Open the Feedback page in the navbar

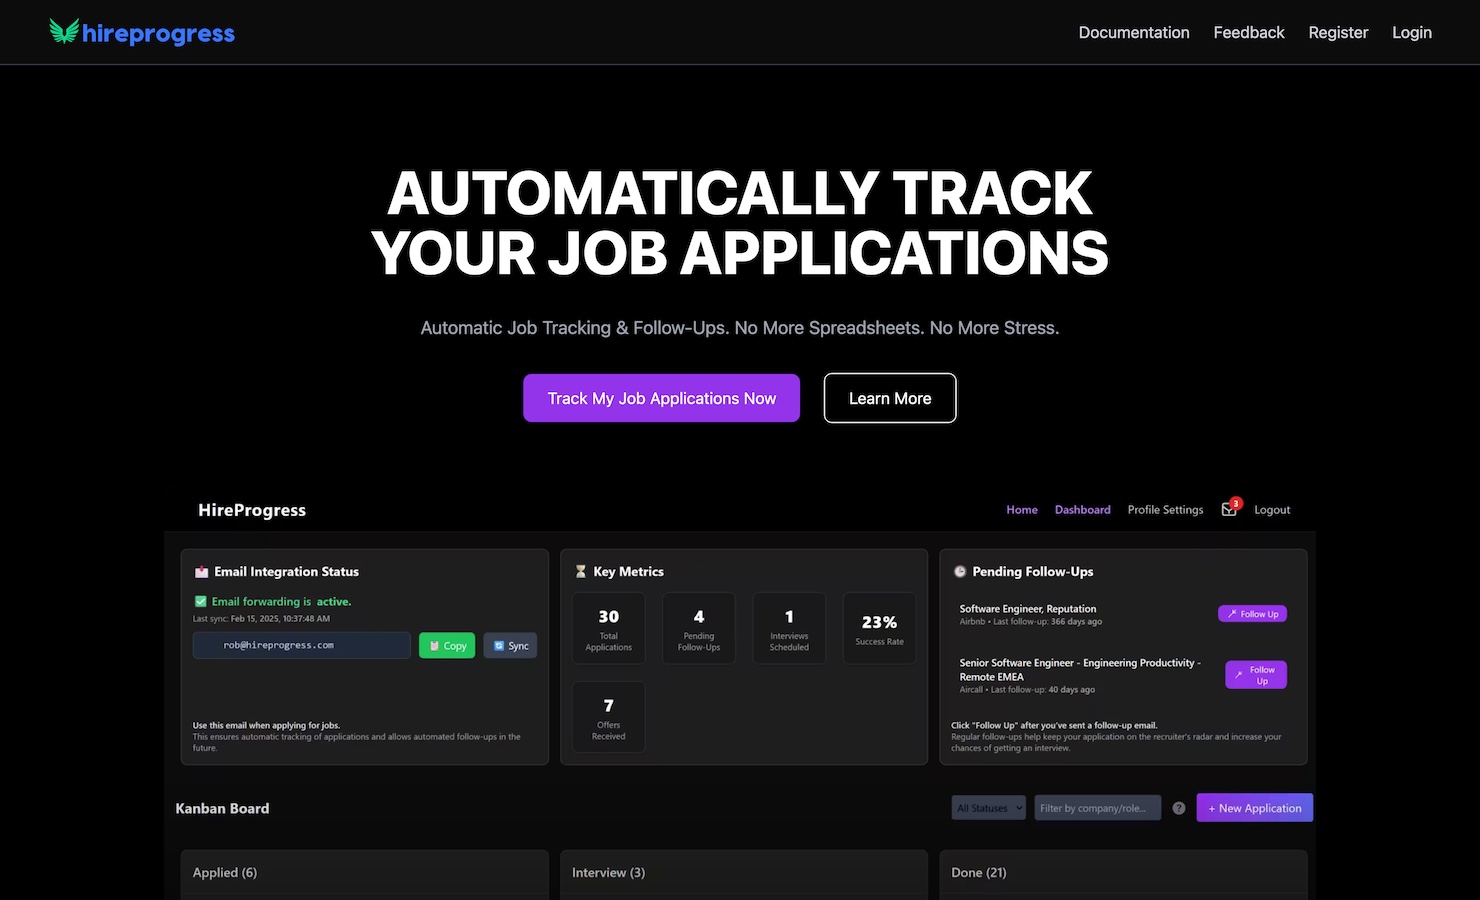coord(1248,33)
